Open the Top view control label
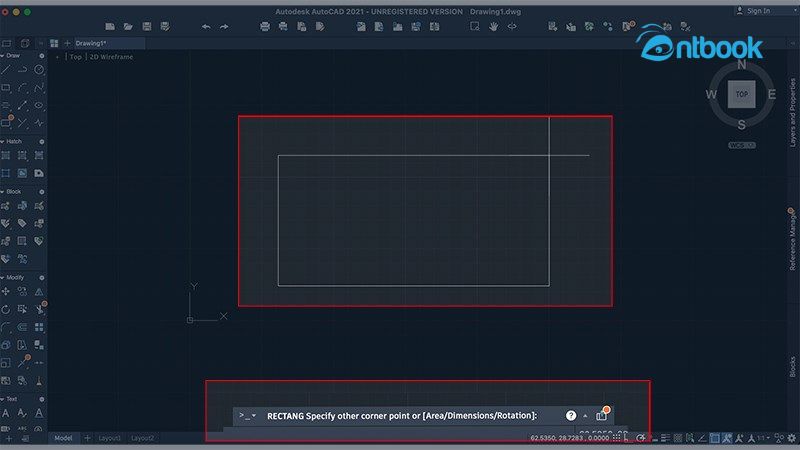Screen dimensions: 800x450 pos(76,57)
